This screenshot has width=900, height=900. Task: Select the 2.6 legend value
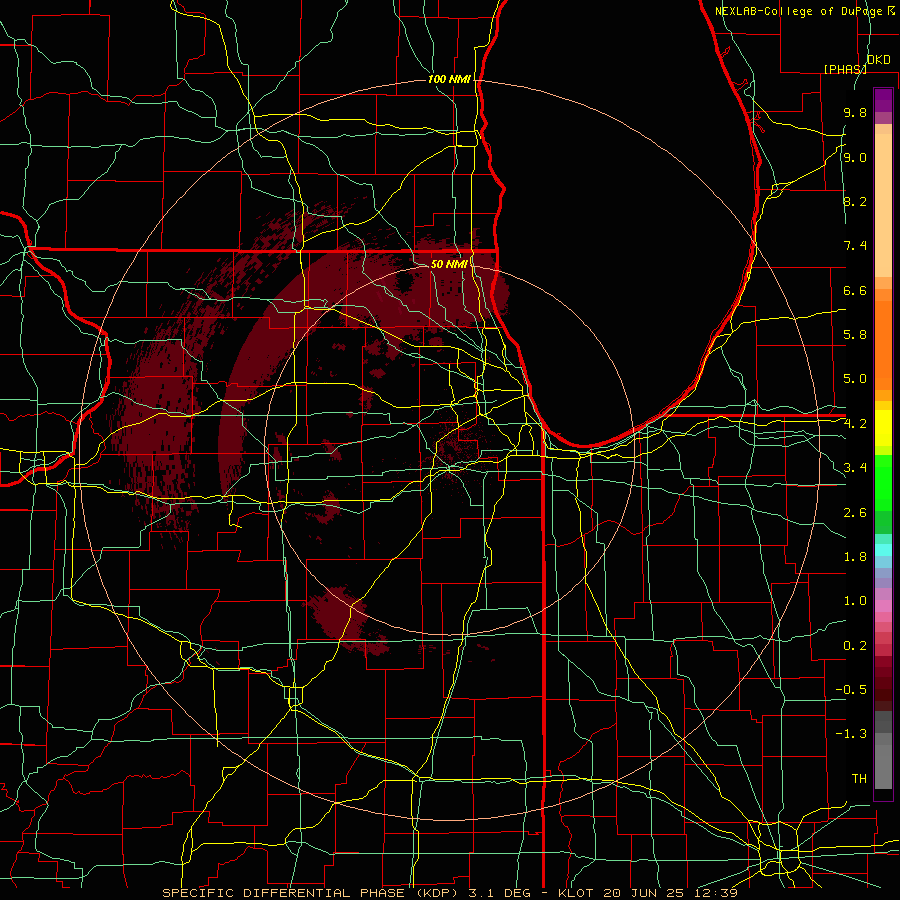[x=855, y=513]
